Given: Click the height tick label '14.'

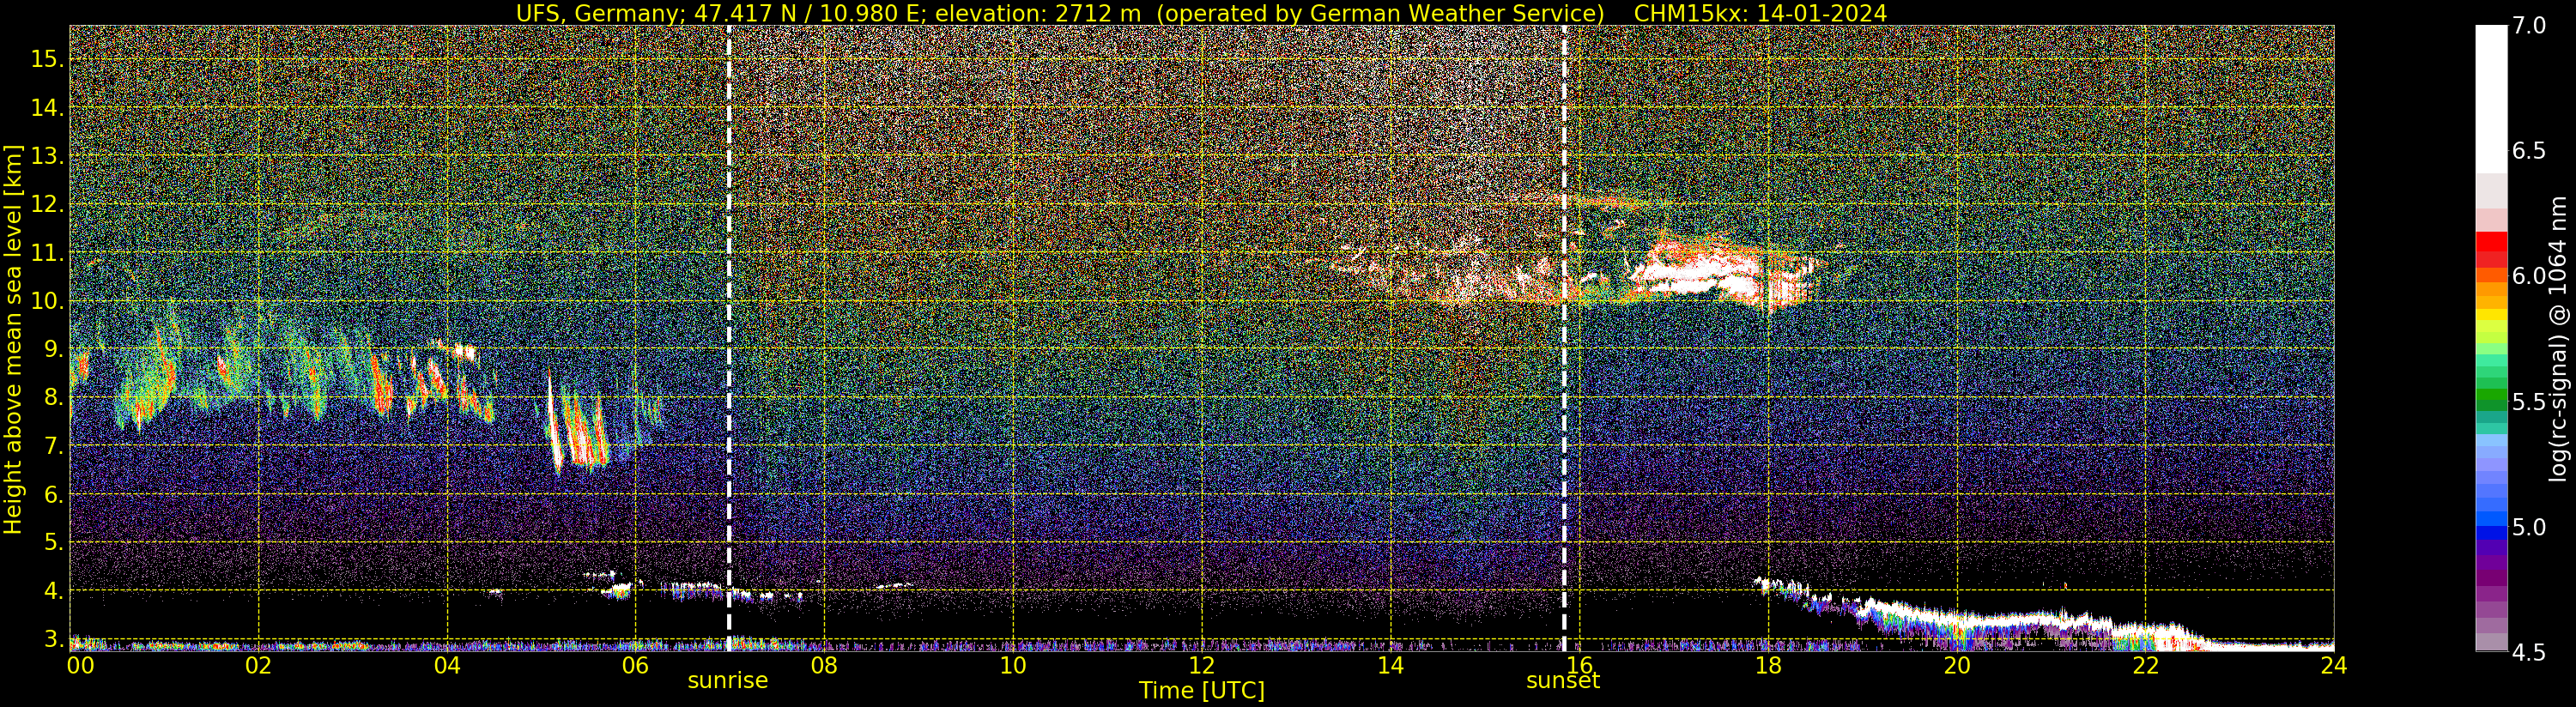Looking at the screenshot, I should click(47, 108).
